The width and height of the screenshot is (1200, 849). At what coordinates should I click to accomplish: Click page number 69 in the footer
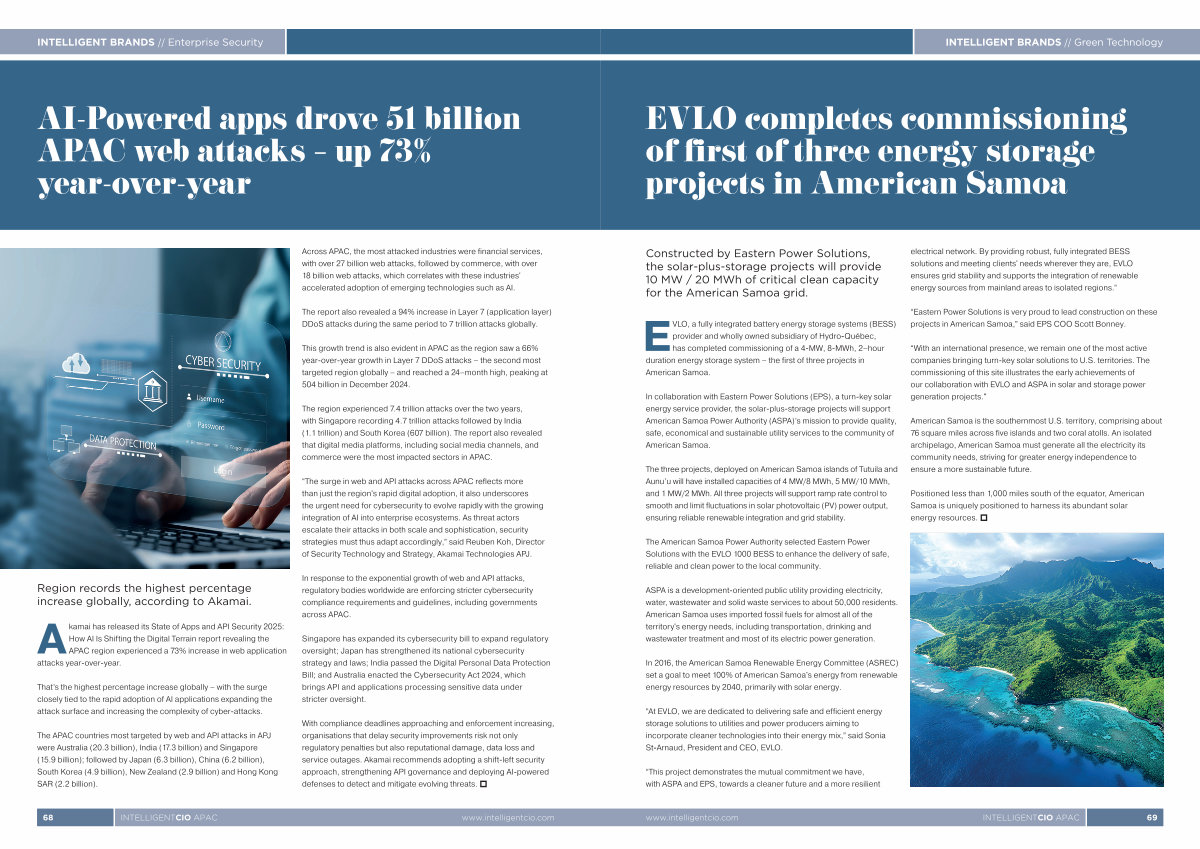click(1151, 818)
